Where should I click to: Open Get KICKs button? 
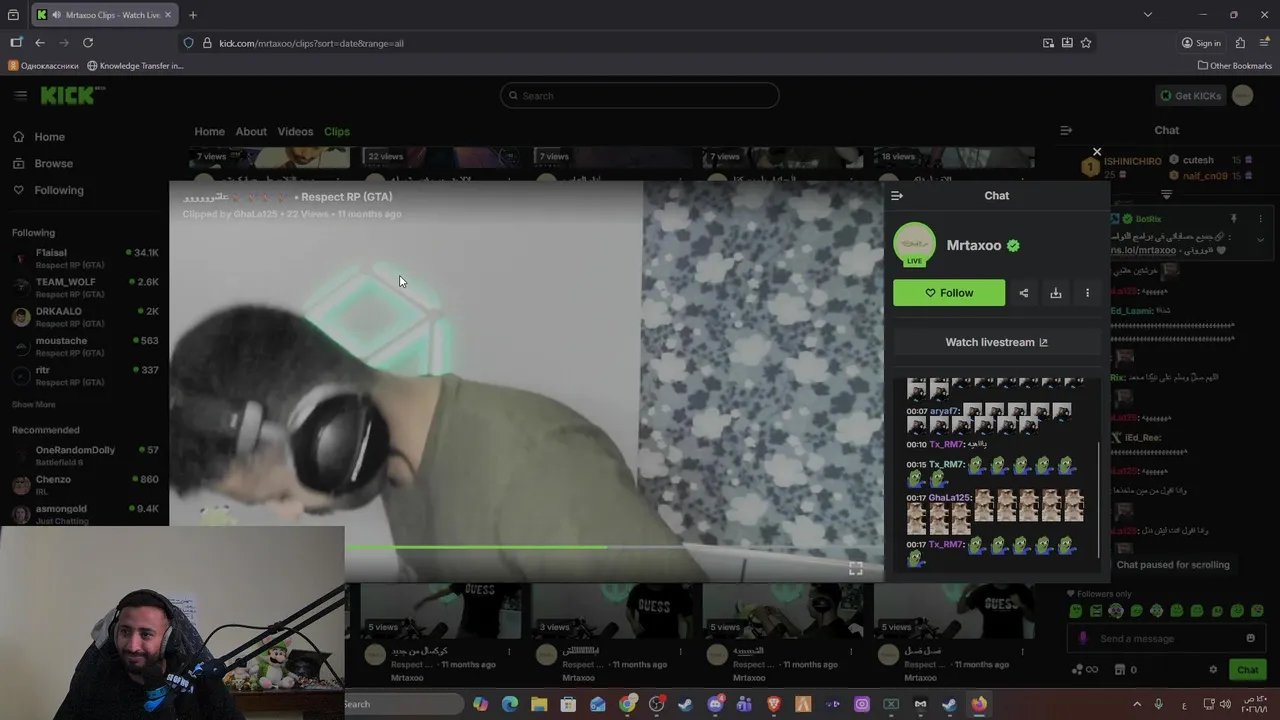(x=1190, y=95)
